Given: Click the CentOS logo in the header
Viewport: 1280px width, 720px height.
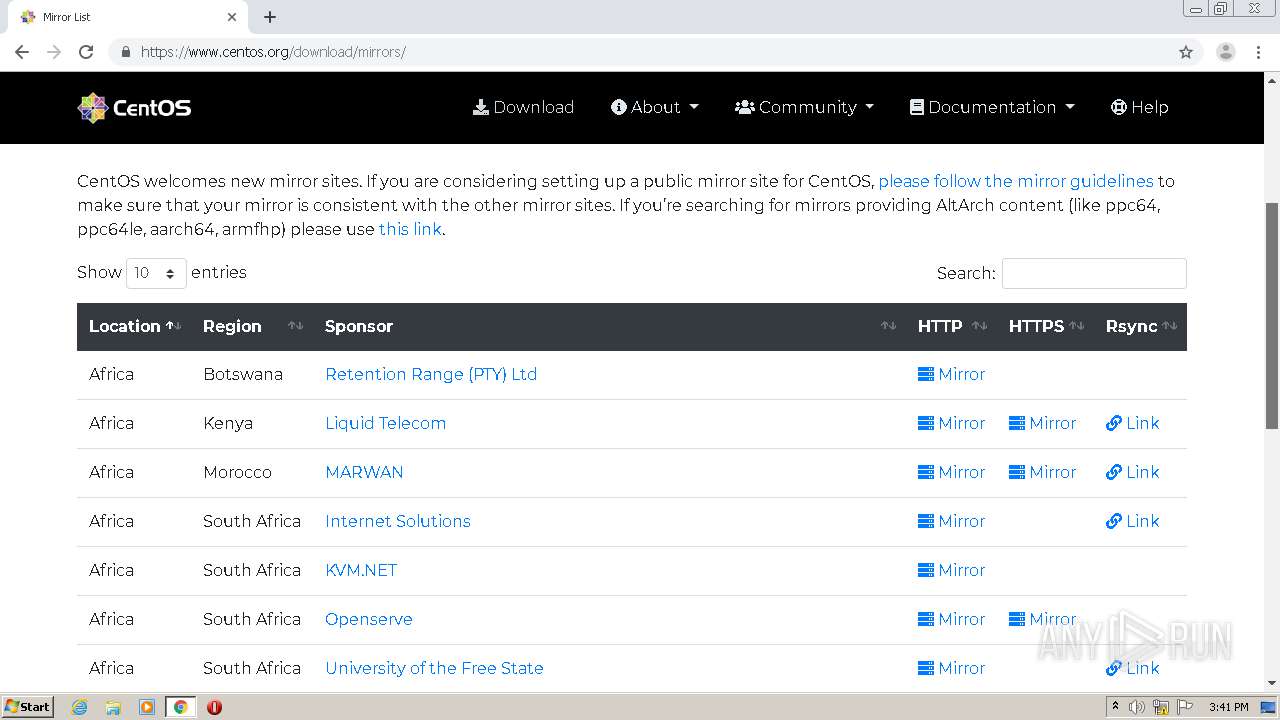Looking at the screenshot, I should [134, 107].
